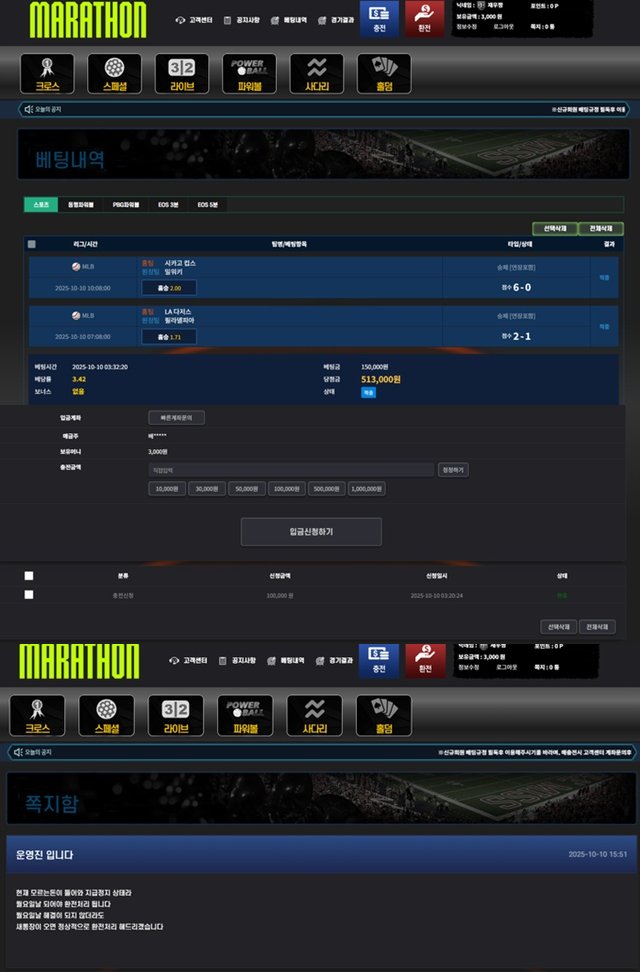This screenshot has height=972, width=640.
Task: Switch to the PBG파워볼 tab
Action: (x=126, y=205)
